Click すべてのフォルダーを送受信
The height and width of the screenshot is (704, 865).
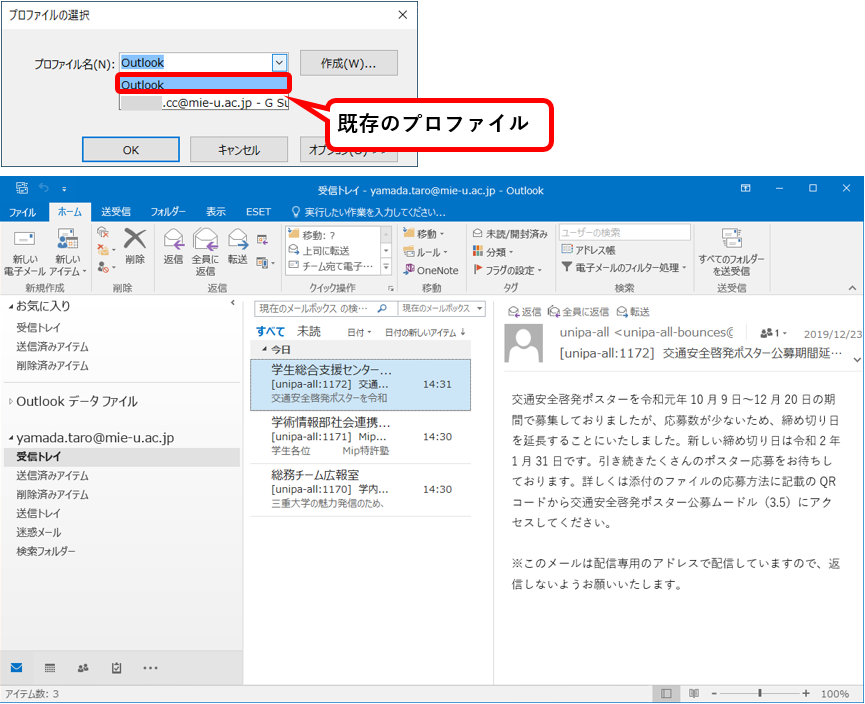731,252
